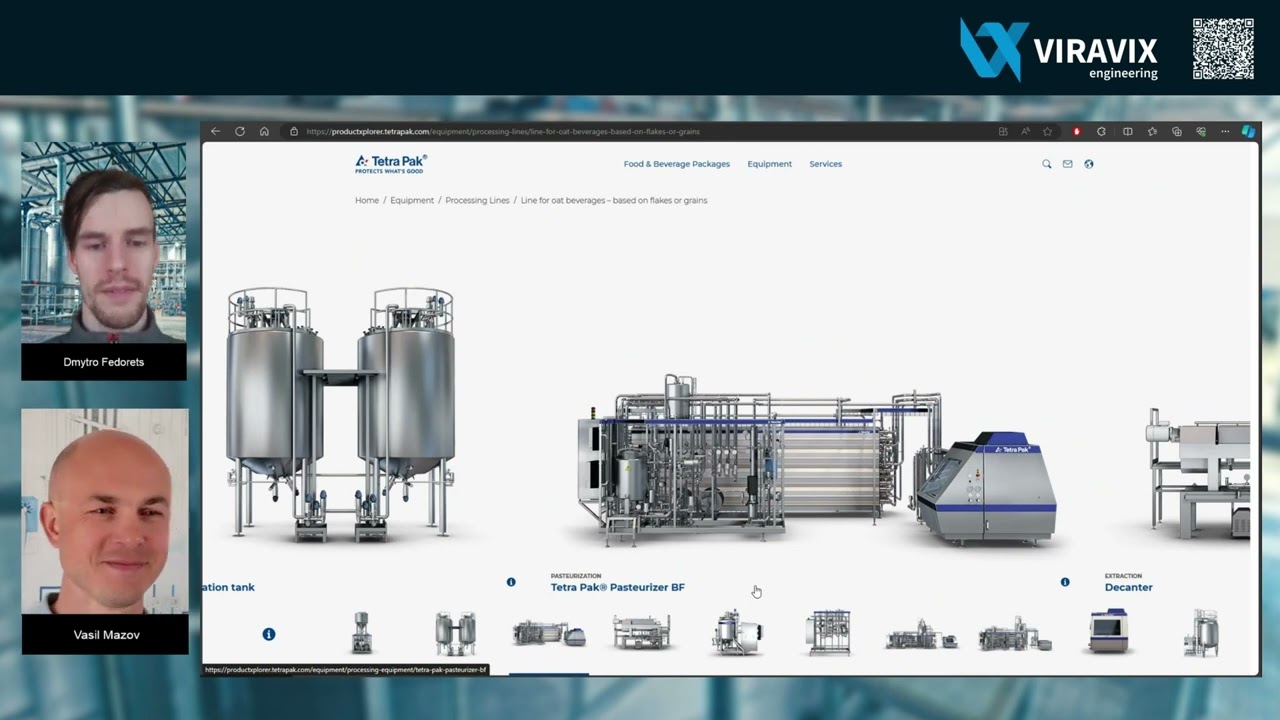
Task: Go back using browser back arrow
Action: (x=215, y=131)
